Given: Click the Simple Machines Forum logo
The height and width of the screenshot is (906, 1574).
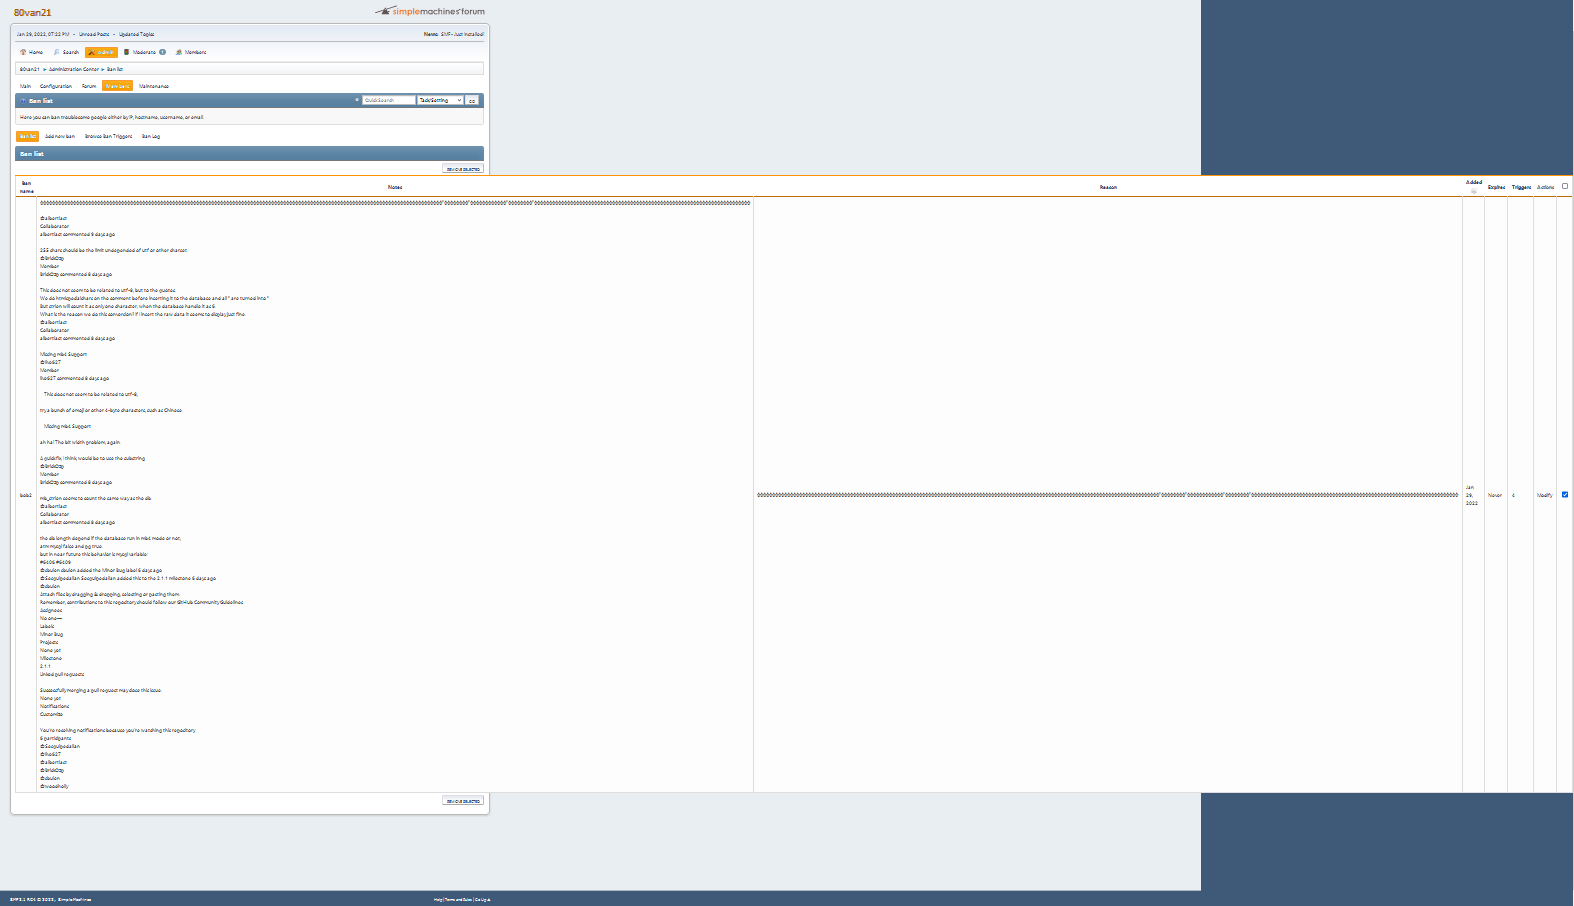Looking at the screenshot, I should [430, 11].
